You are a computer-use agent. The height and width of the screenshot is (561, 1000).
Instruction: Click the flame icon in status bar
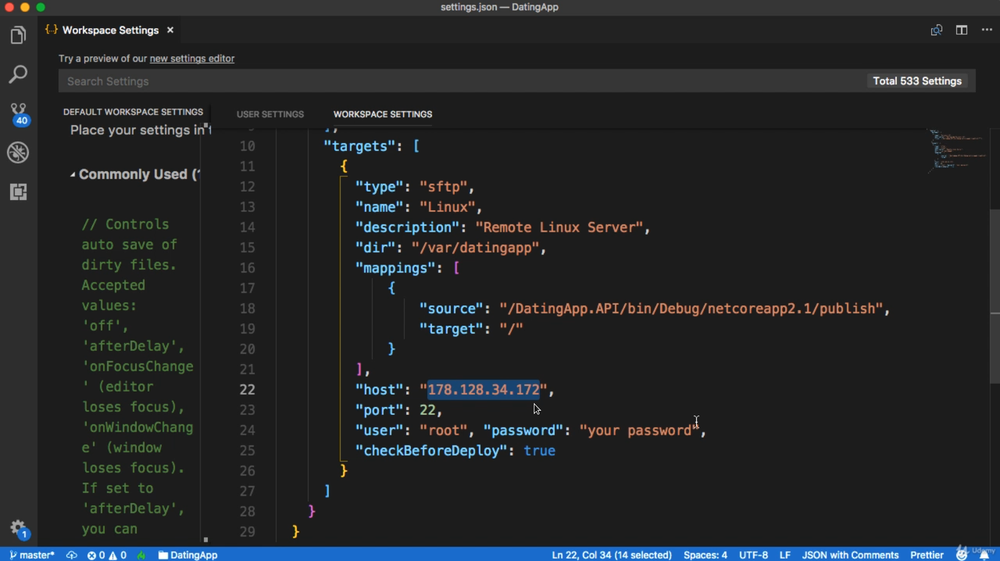coord(141,555)
